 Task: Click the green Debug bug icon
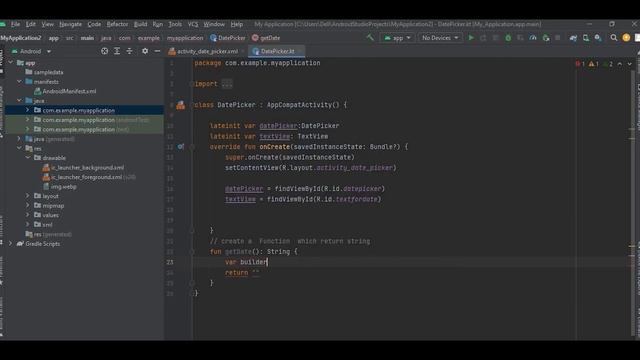(508, 38)
